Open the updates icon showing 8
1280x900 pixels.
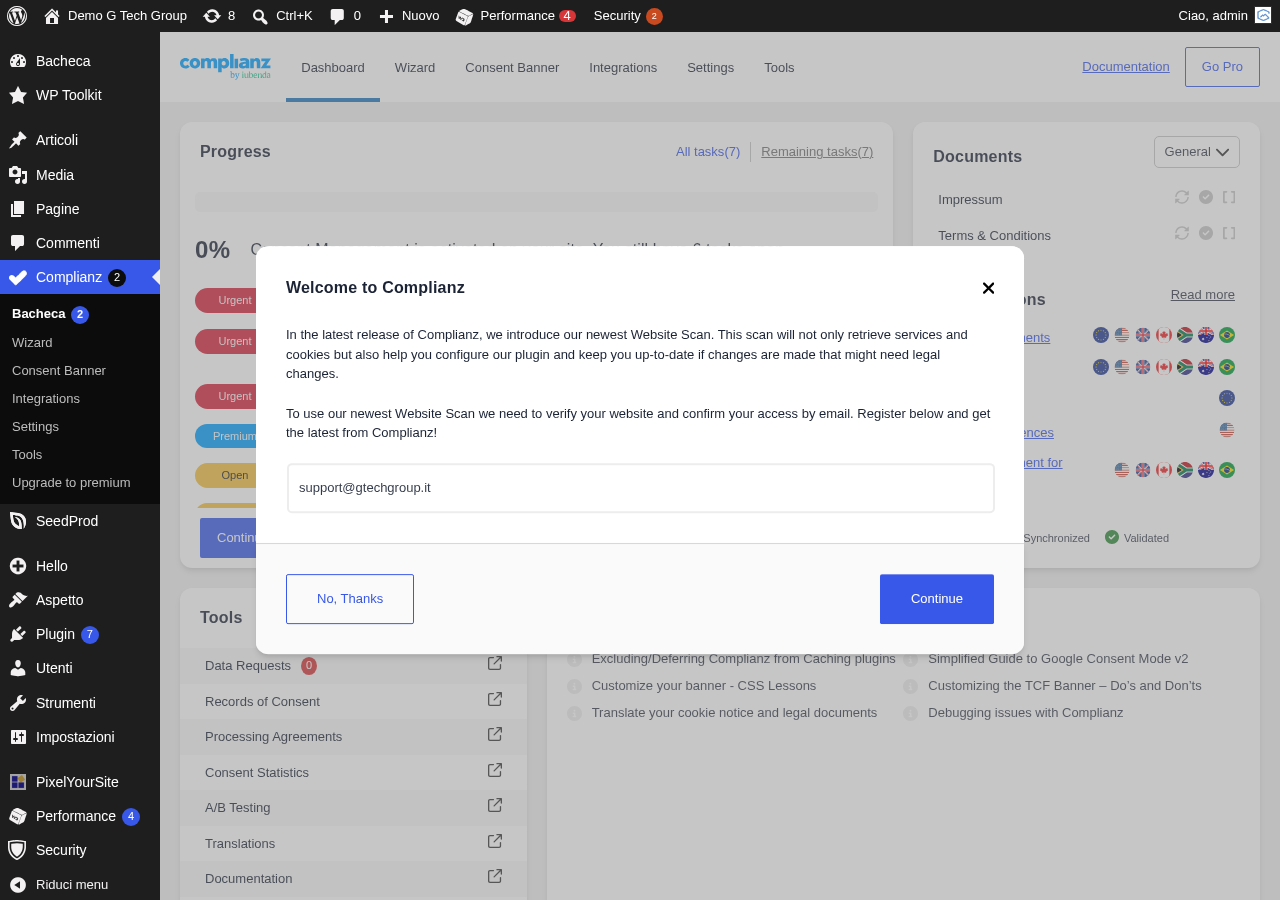point(219,16)
